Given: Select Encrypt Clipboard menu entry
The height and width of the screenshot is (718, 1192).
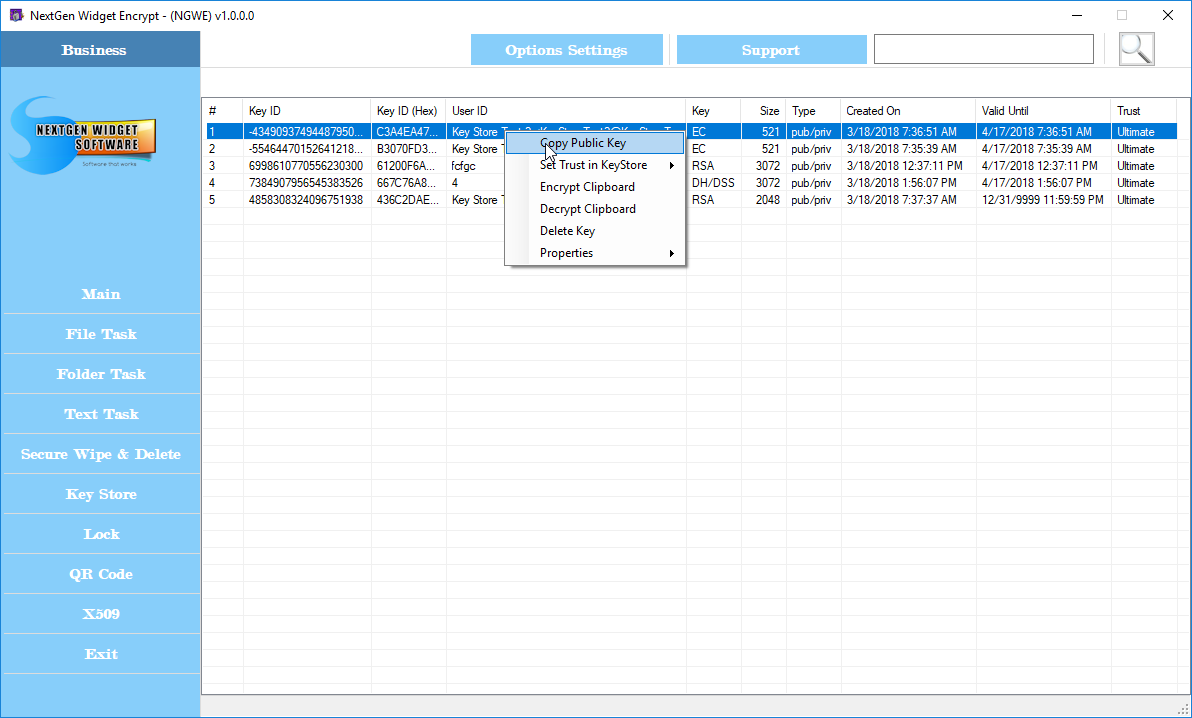Looking at the screenshot, I should [x=595, y=187].
